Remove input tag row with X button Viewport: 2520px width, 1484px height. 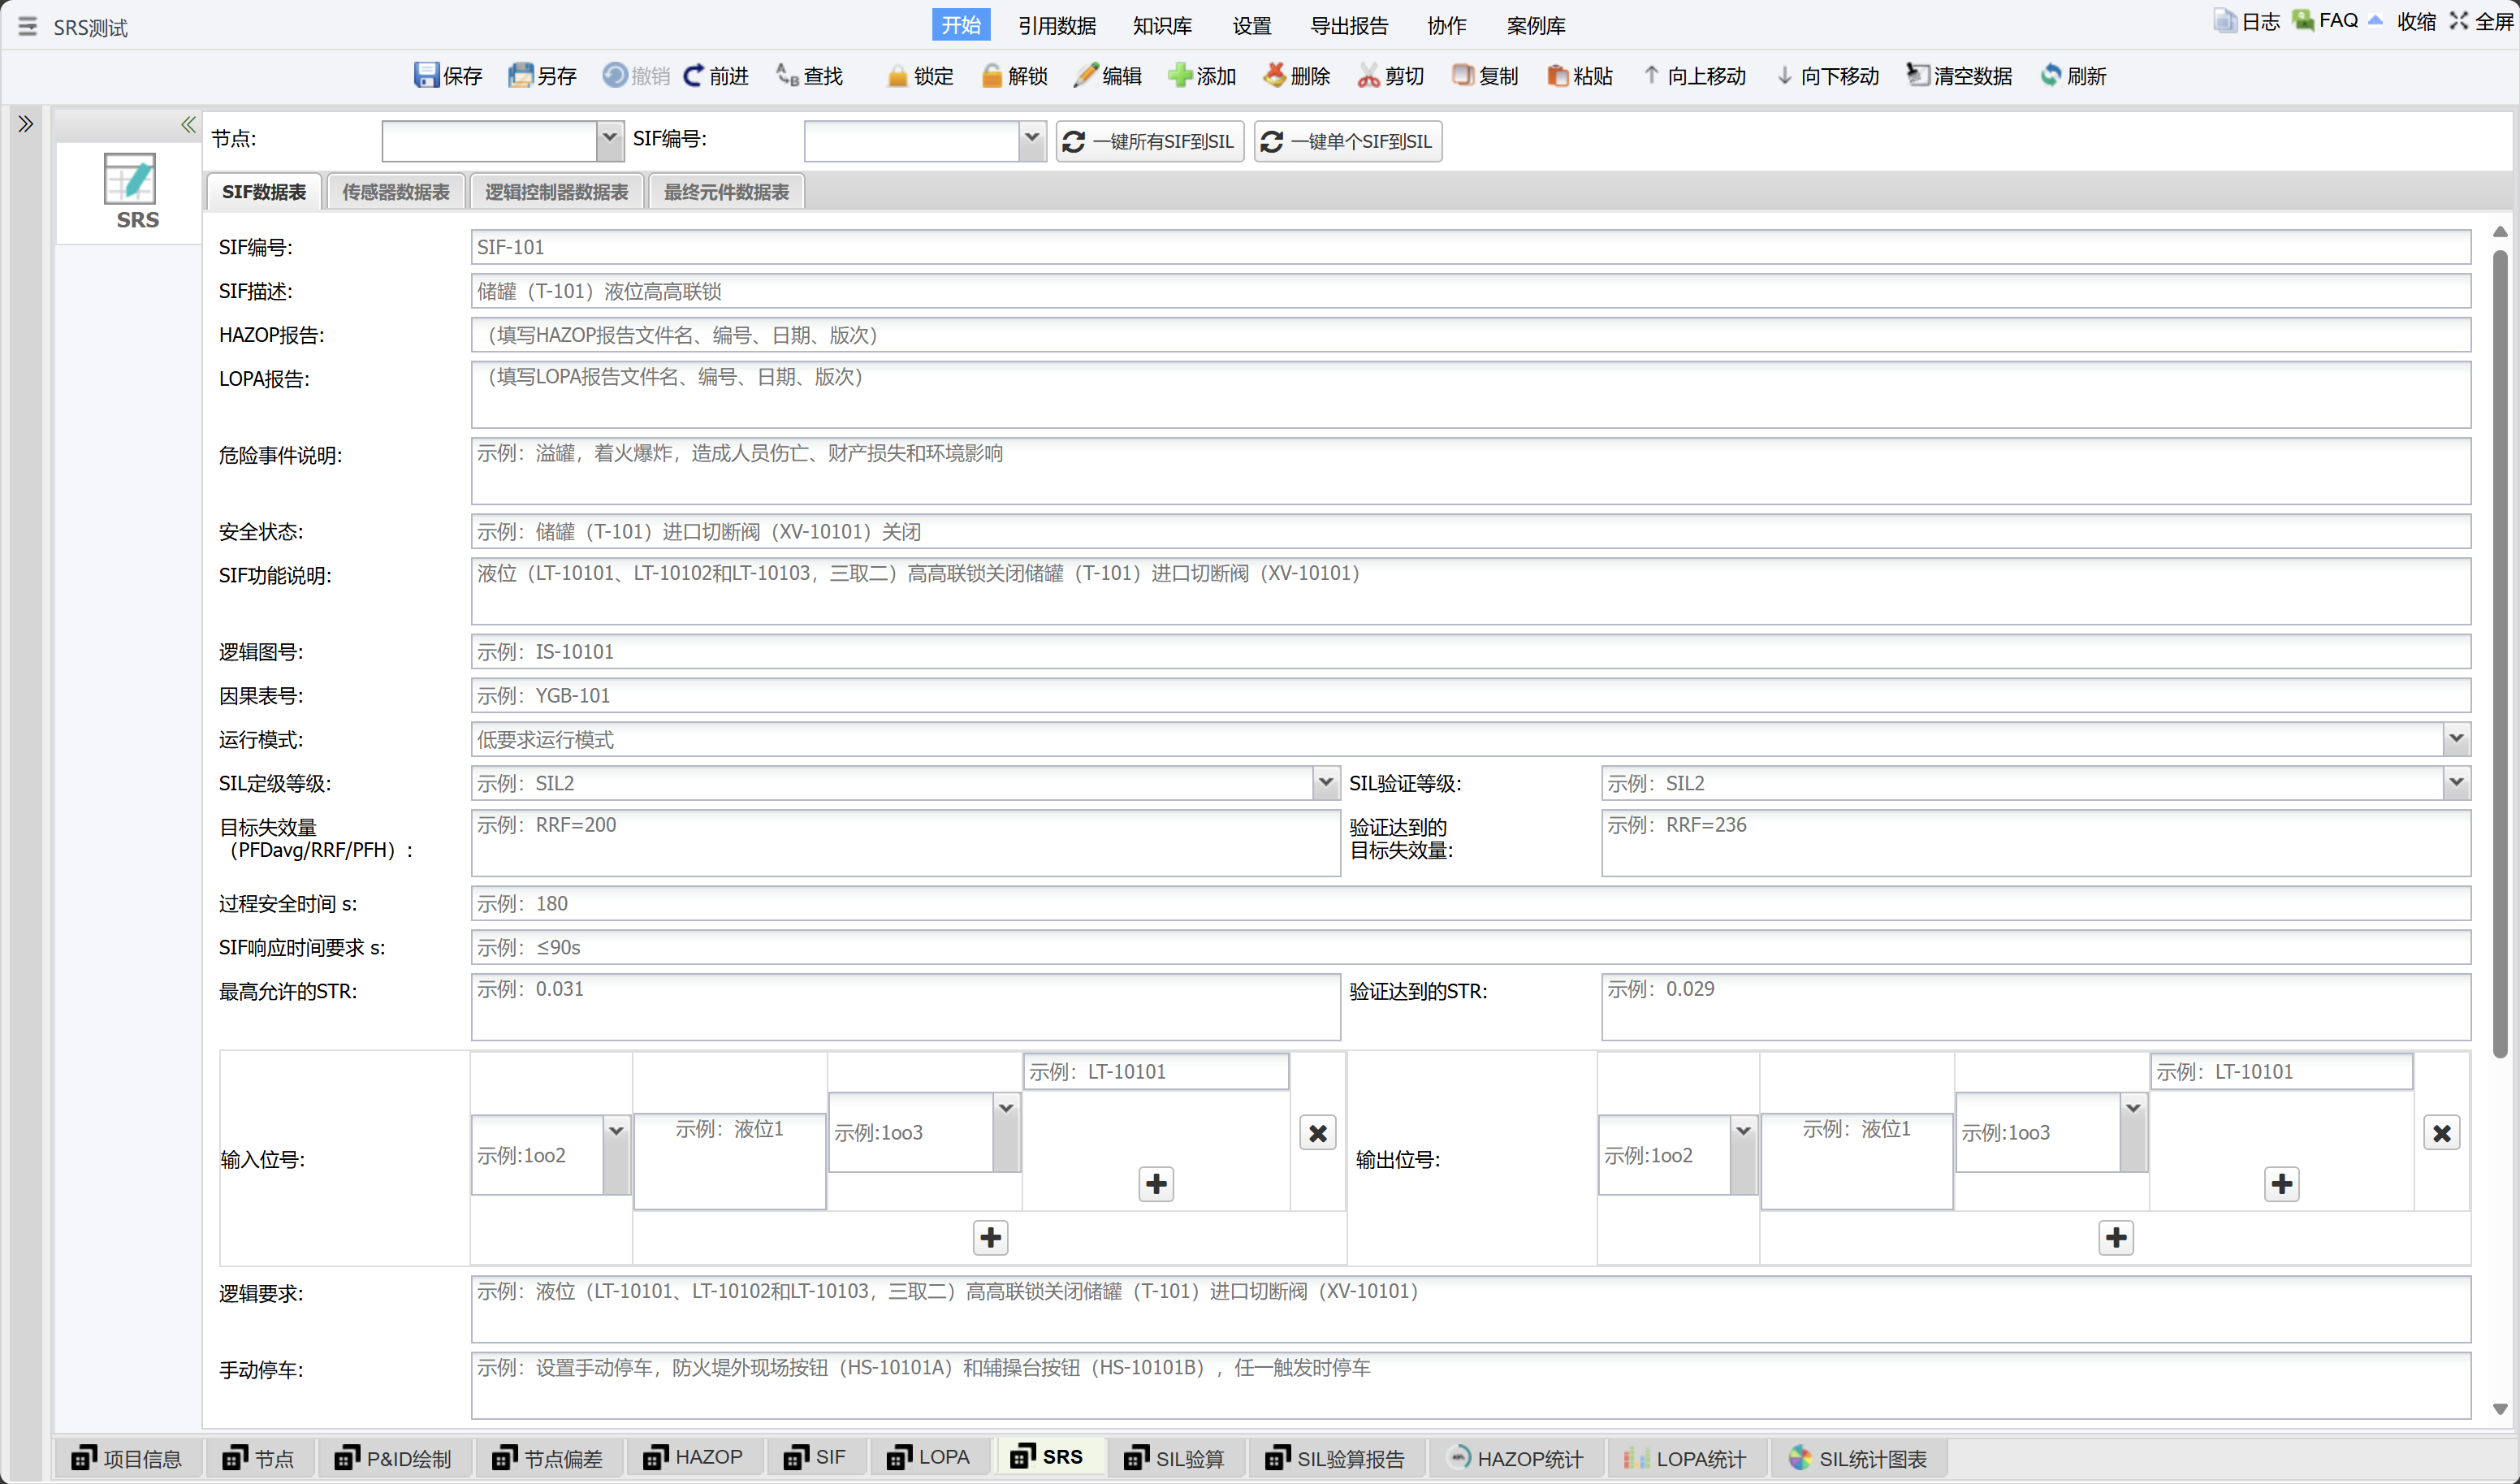coord(1317,1133)
